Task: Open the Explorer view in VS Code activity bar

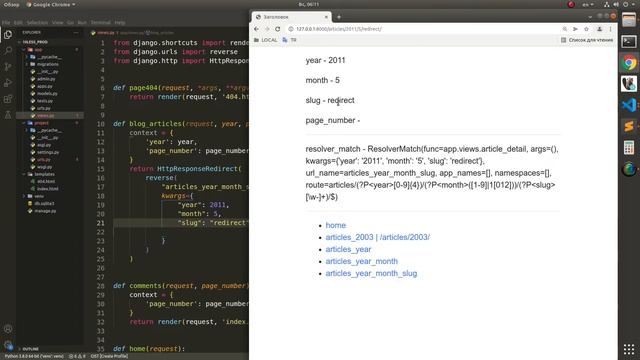Action: tap(8, 35)
